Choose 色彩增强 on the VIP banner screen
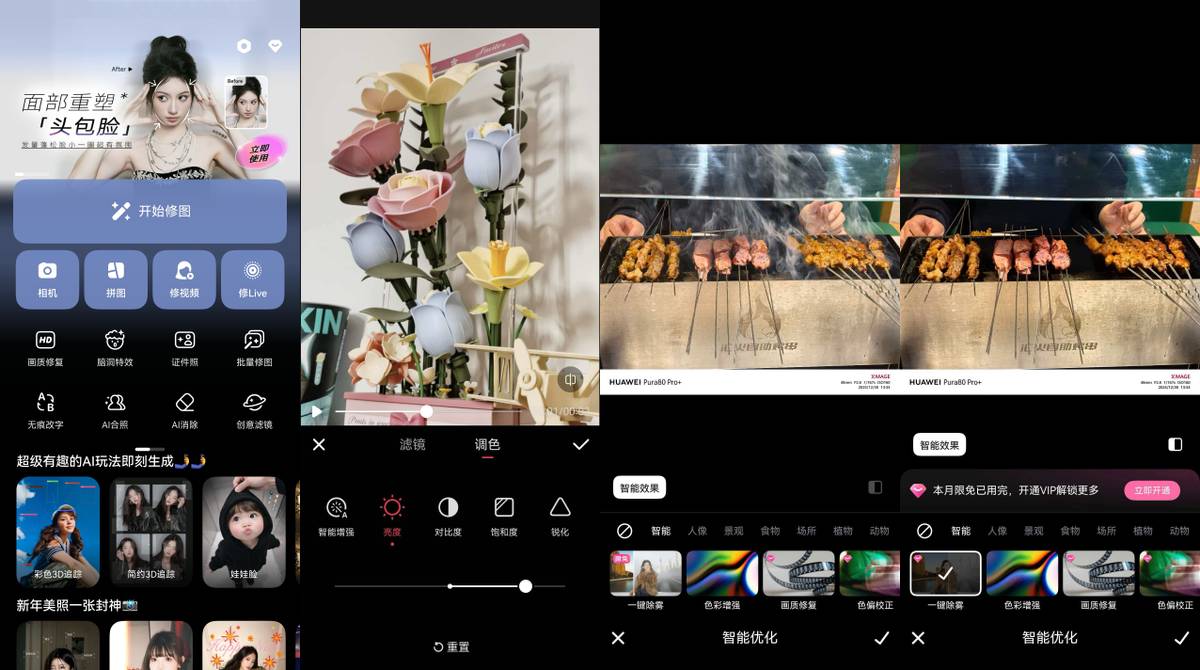The height and width of the screenshot is (670, 1200). point(1022,573)
